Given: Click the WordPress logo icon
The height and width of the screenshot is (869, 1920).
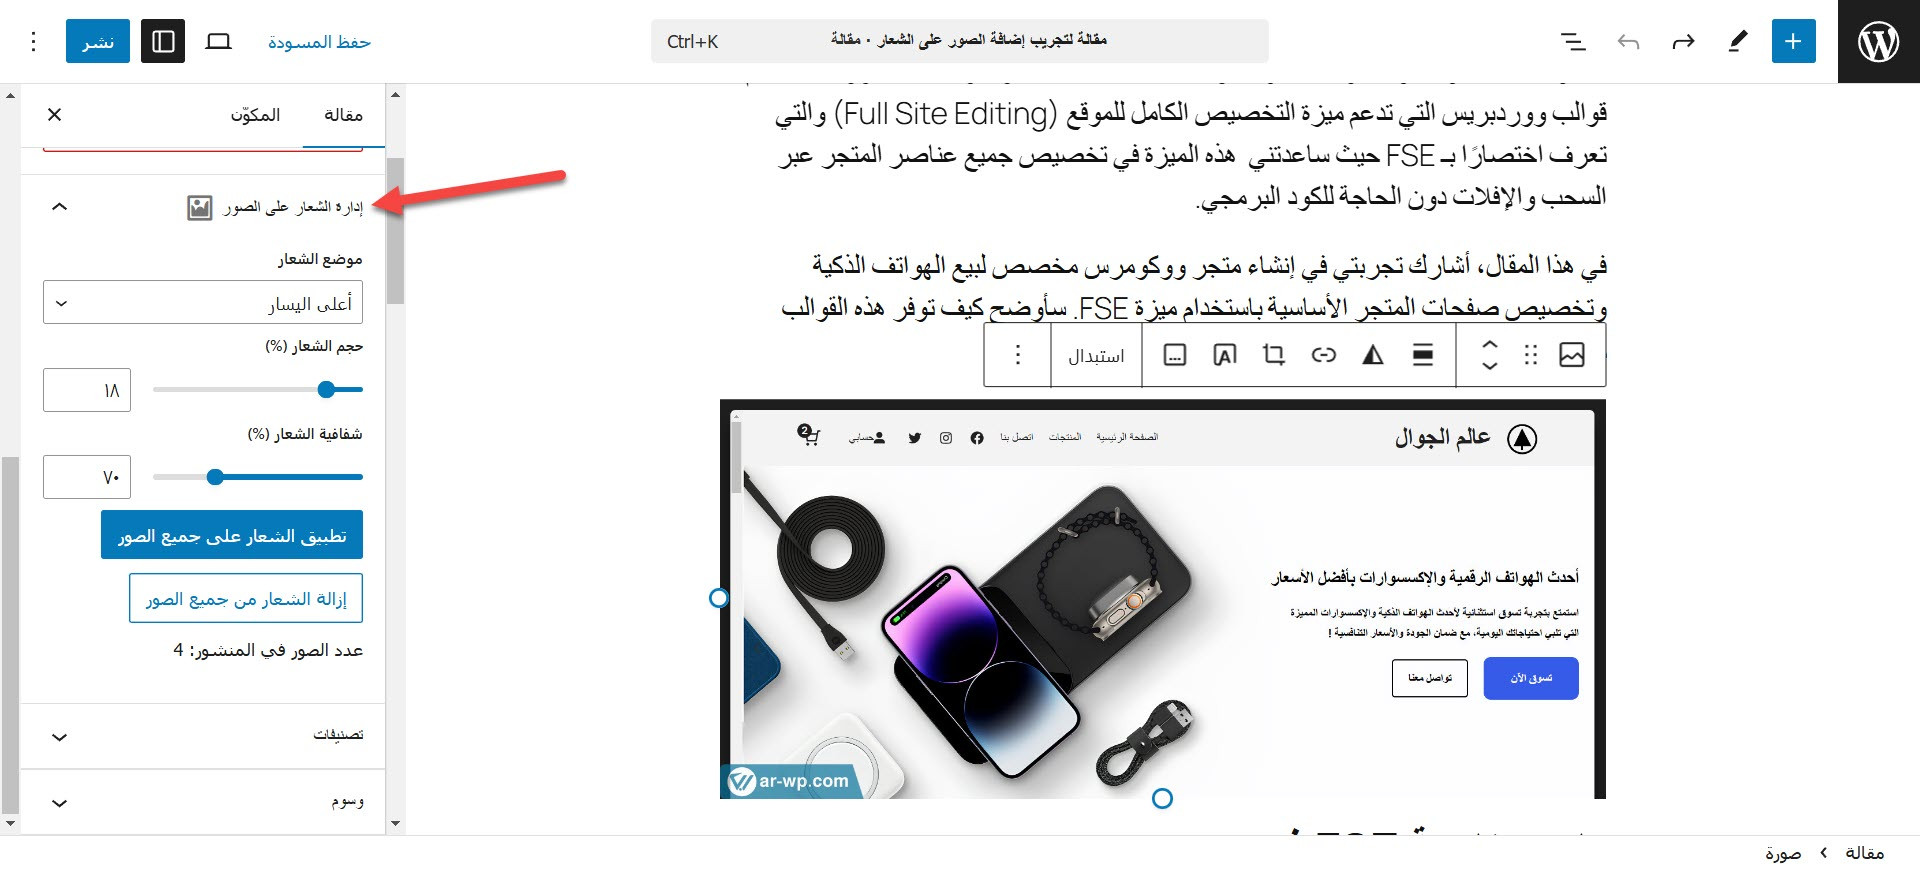Looking at the screenshot, I should [1878, 41].
